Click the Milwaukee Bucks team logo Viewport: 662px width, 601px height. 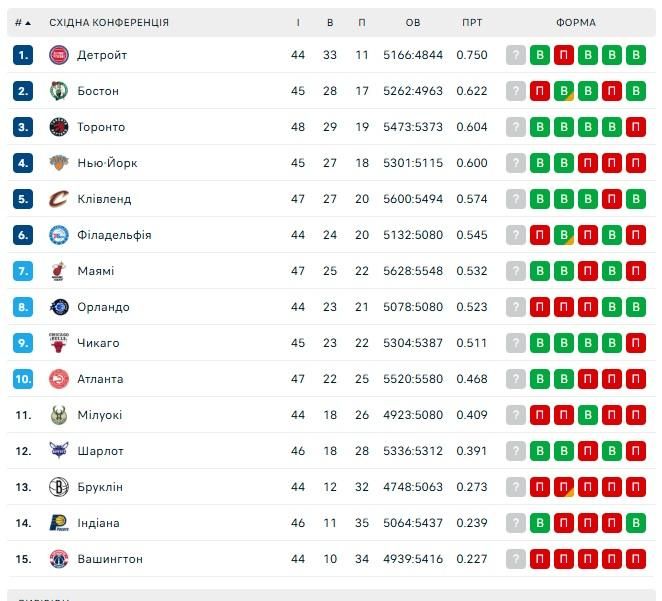tap(58, 415)
